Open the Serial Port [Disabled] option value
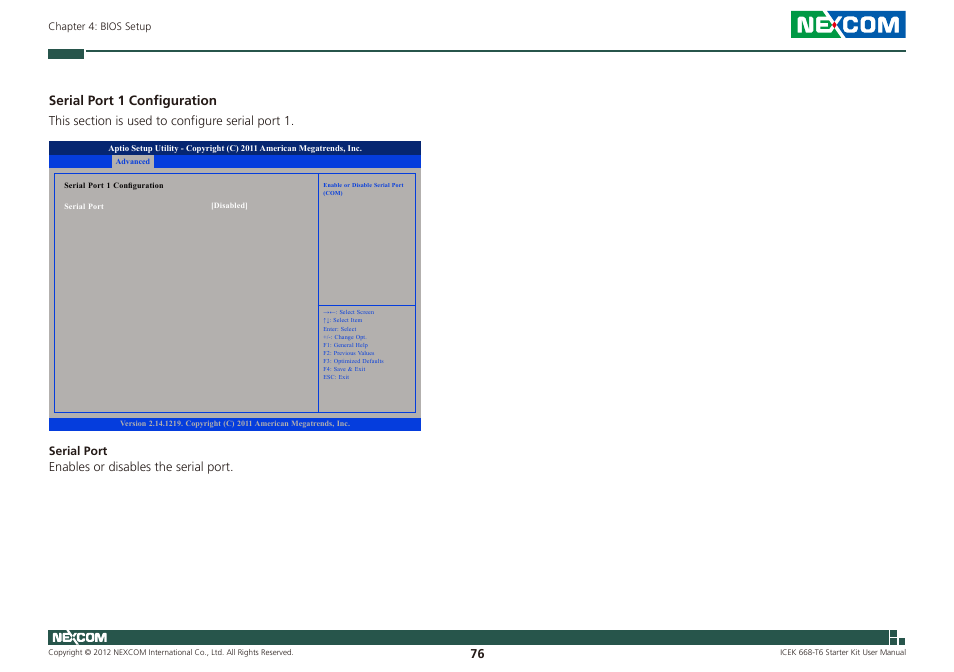 pos(229,206)
